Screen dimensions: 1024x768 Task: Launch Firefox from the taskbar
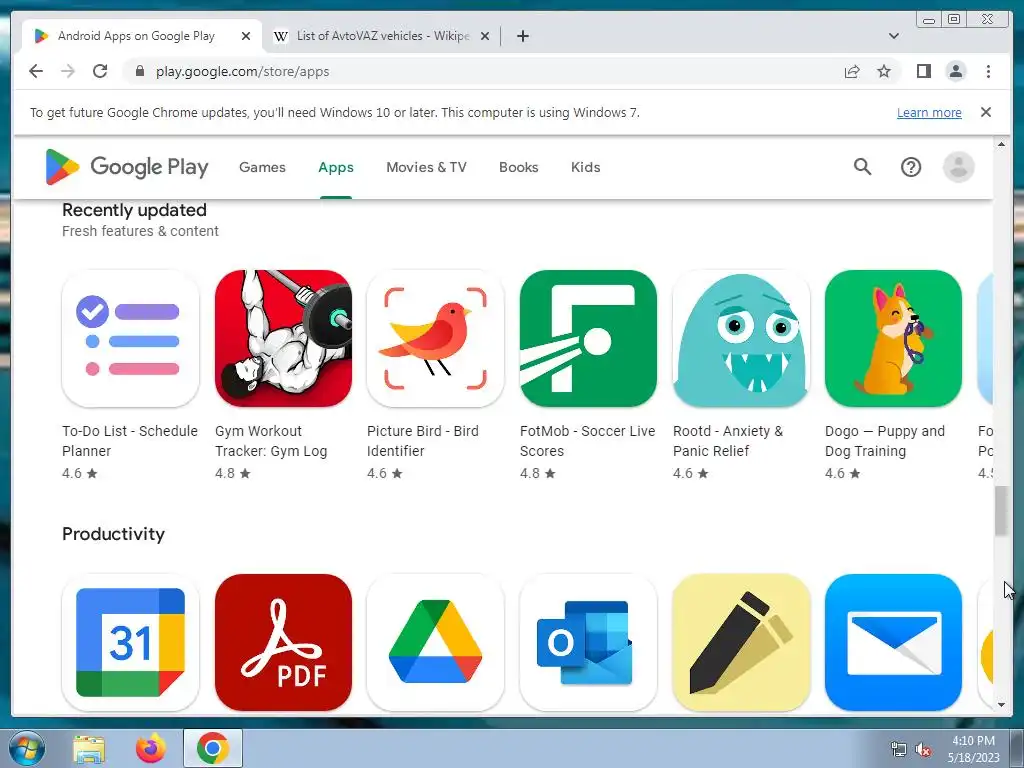[151, 748]
